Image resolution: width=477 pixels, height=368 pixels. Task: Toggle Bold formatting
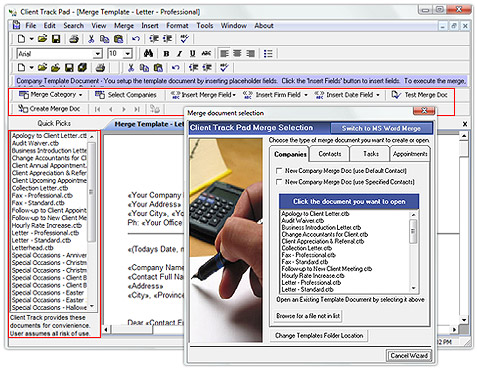(166, 54)
